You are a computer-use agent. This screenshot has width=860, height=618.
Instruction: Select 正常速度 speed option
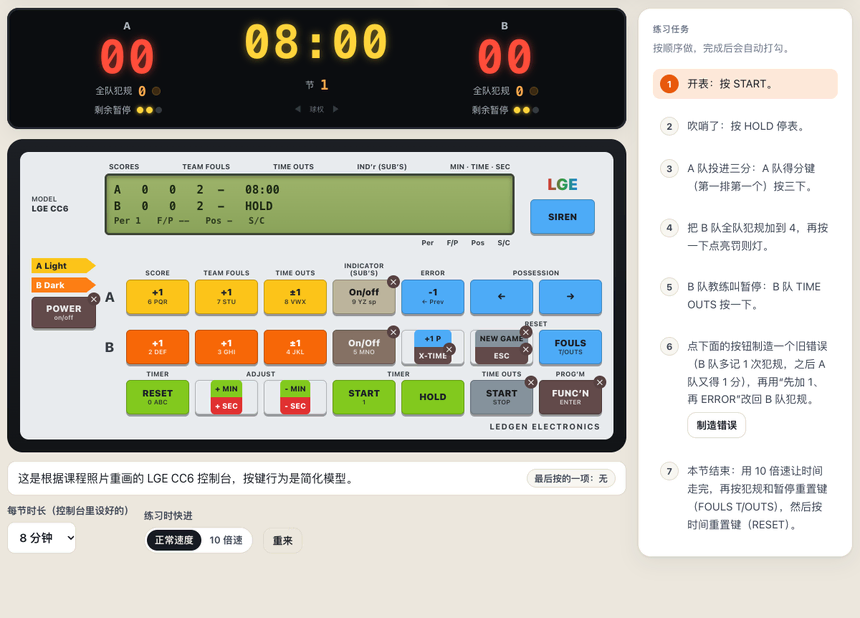174,540
